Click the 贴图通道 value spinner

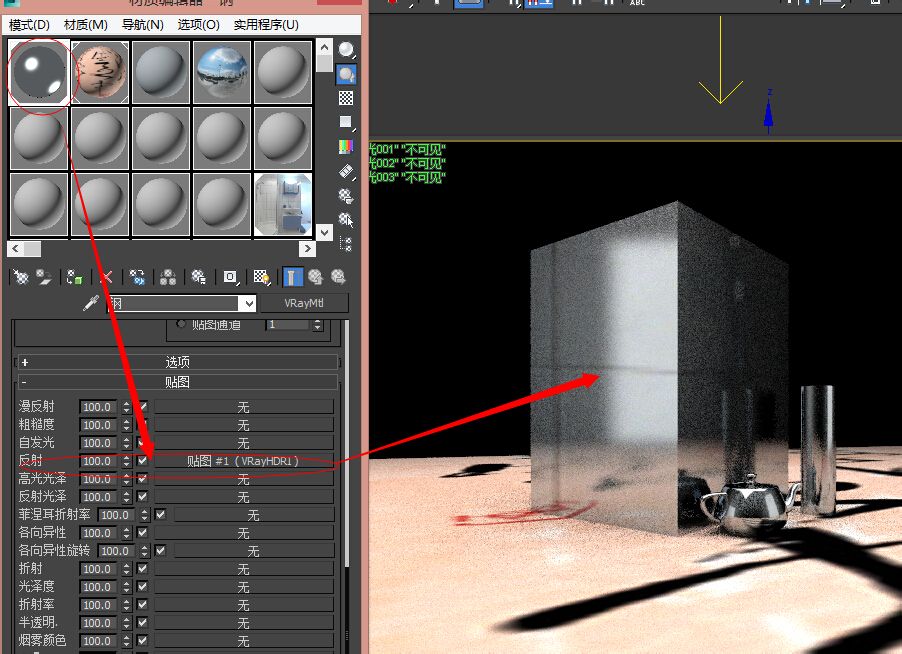pos(318,325)
